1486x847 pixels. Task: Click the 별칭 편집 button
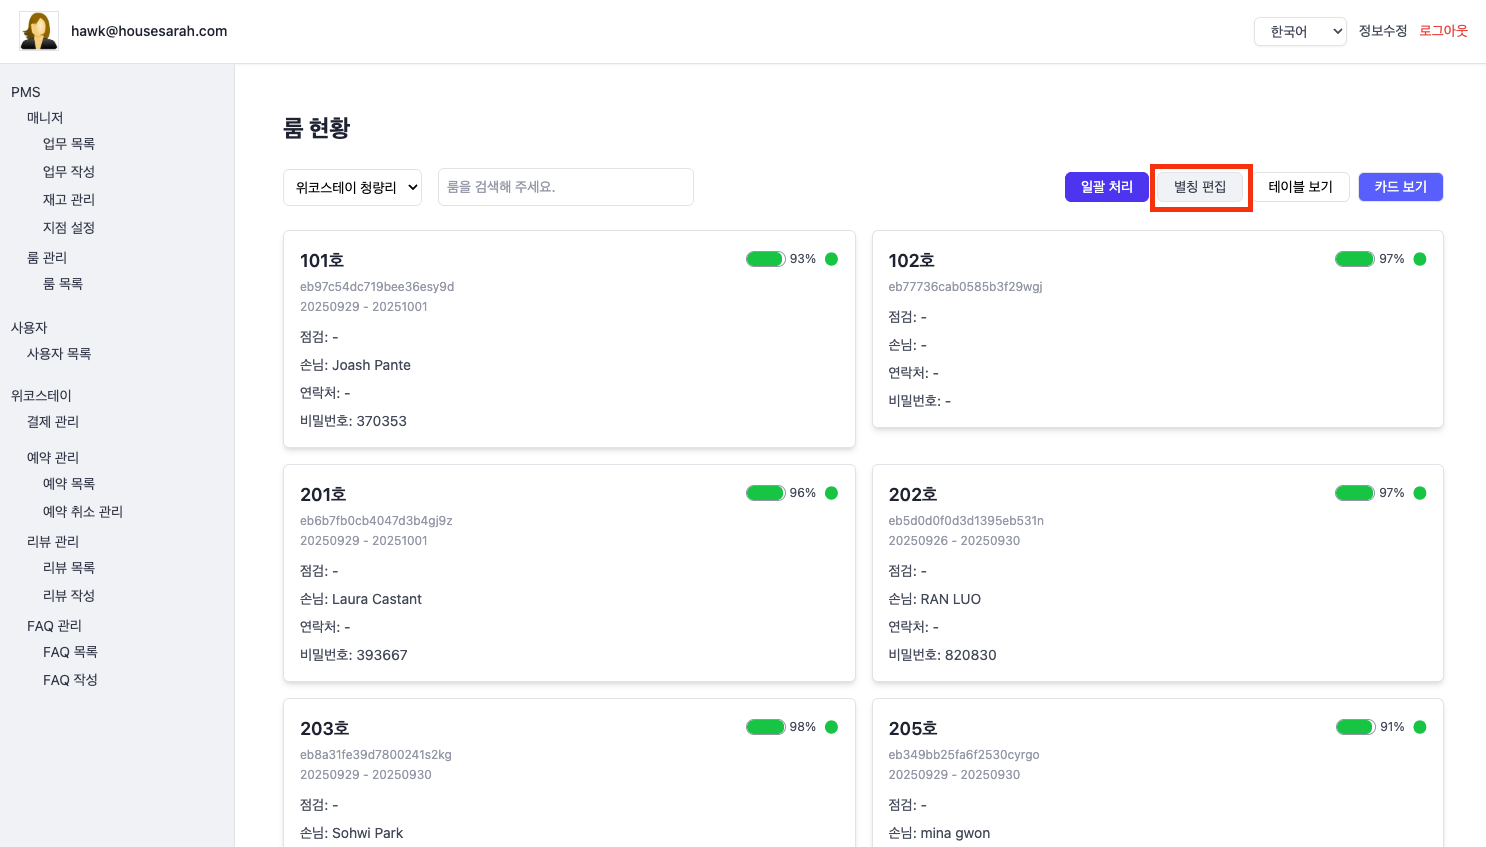tap(1200, 187)
